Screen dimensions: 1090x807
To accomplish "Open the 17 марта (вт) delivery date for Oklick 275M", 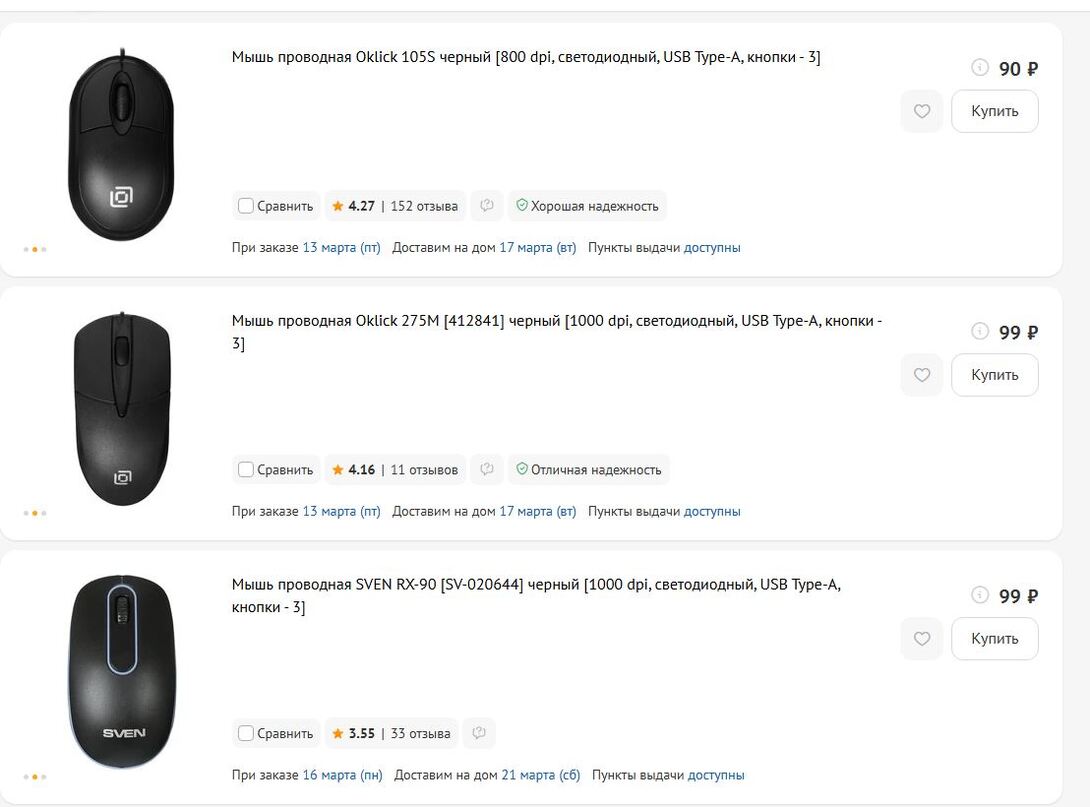I will [x=538, y=512].
